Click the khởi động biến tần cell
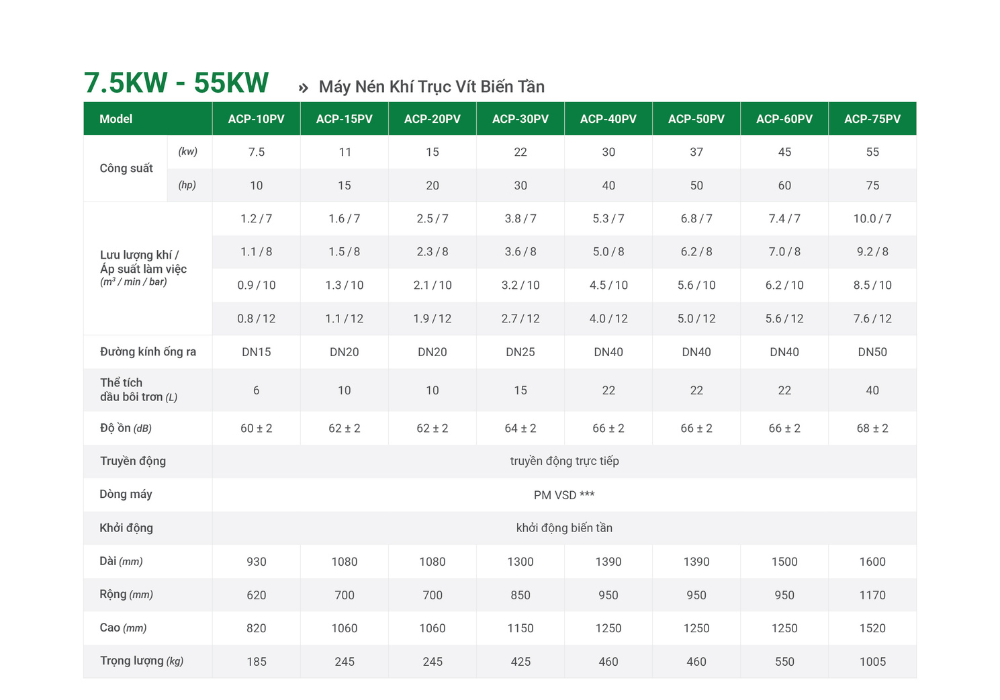This screenshot has height=700, width=1000. pos(564,528)
